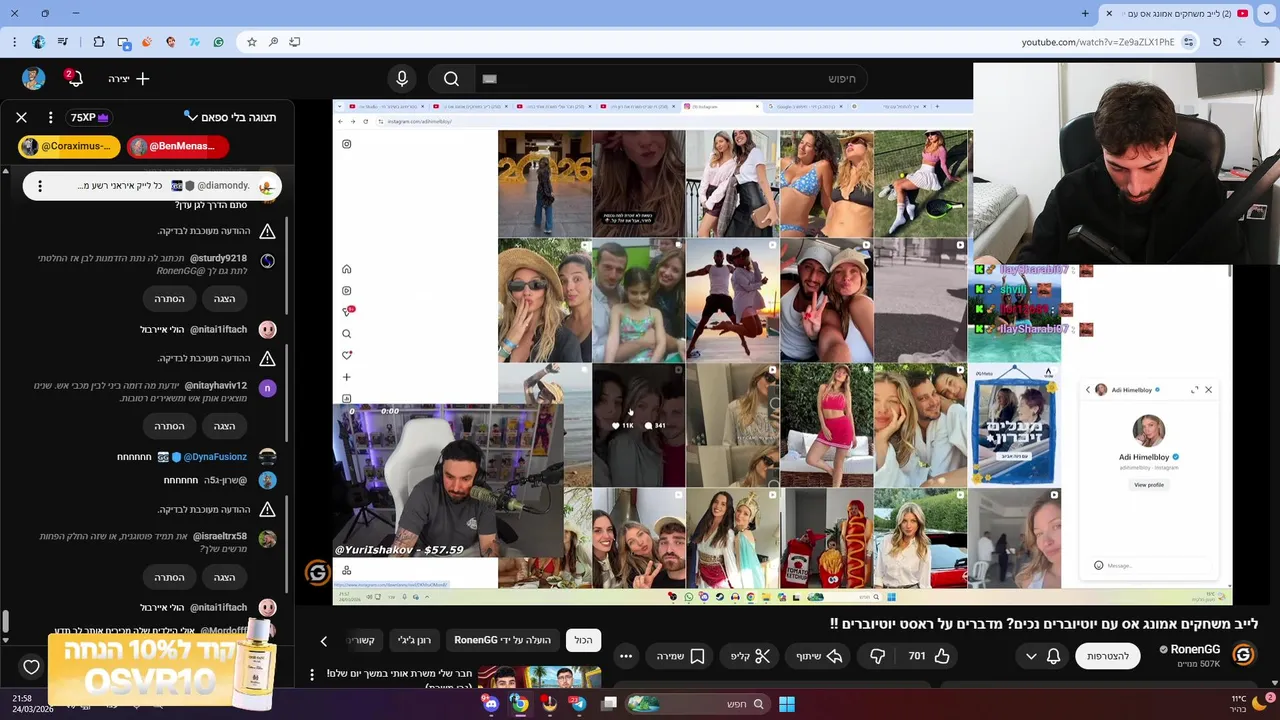
Task: Click the Grammarly extension icon
Action: point(218,42)
